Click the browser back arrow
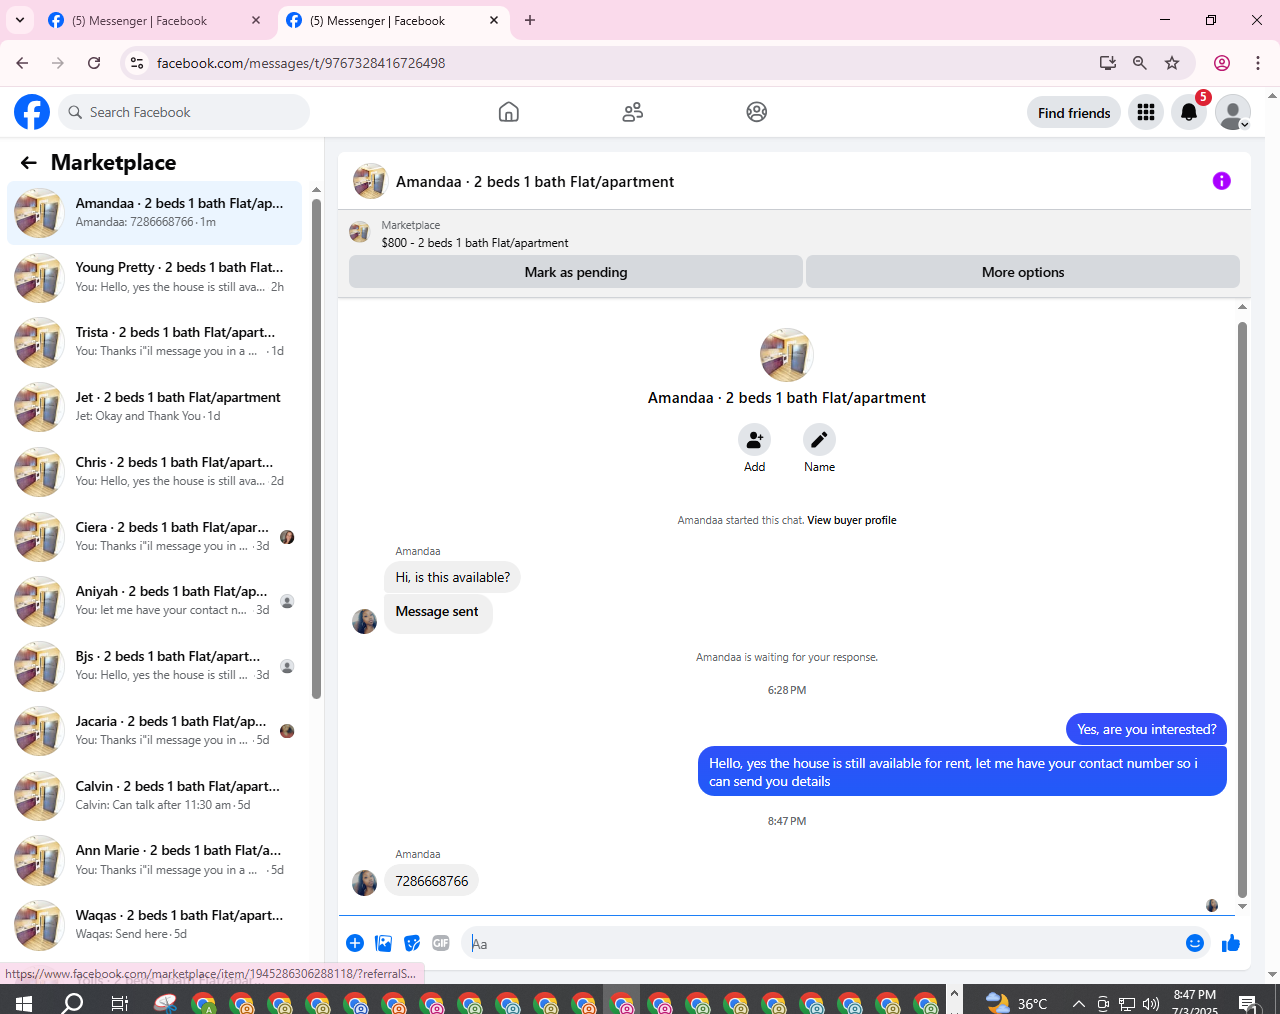 [22, 63]
